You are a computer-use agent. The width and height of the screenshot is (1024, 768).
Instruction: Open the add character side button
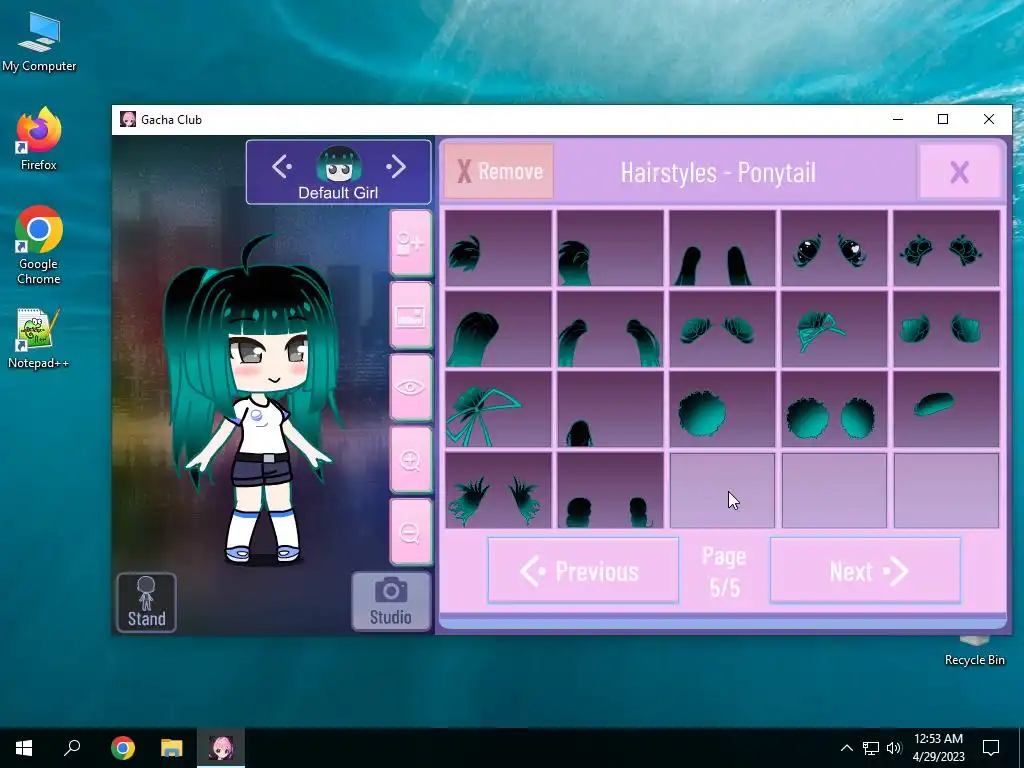[x=411, y=244]
